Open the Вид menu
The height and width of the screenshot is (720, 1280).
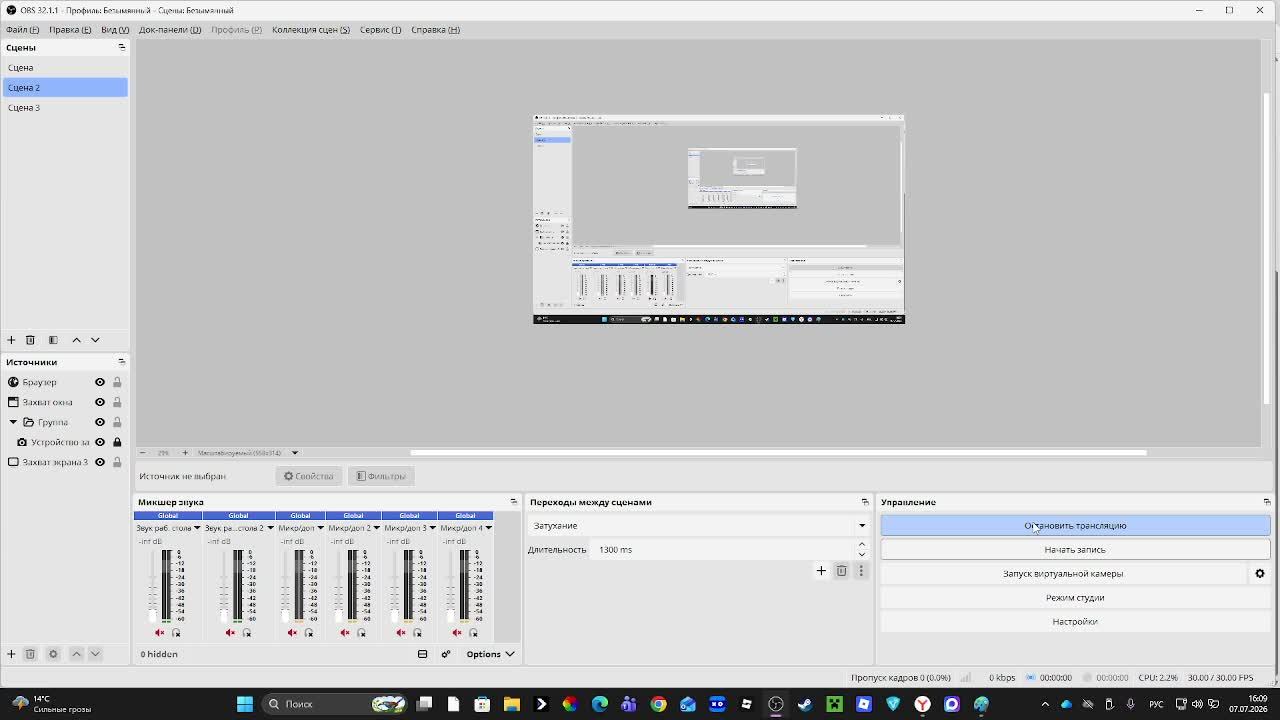tap(115, 29)
